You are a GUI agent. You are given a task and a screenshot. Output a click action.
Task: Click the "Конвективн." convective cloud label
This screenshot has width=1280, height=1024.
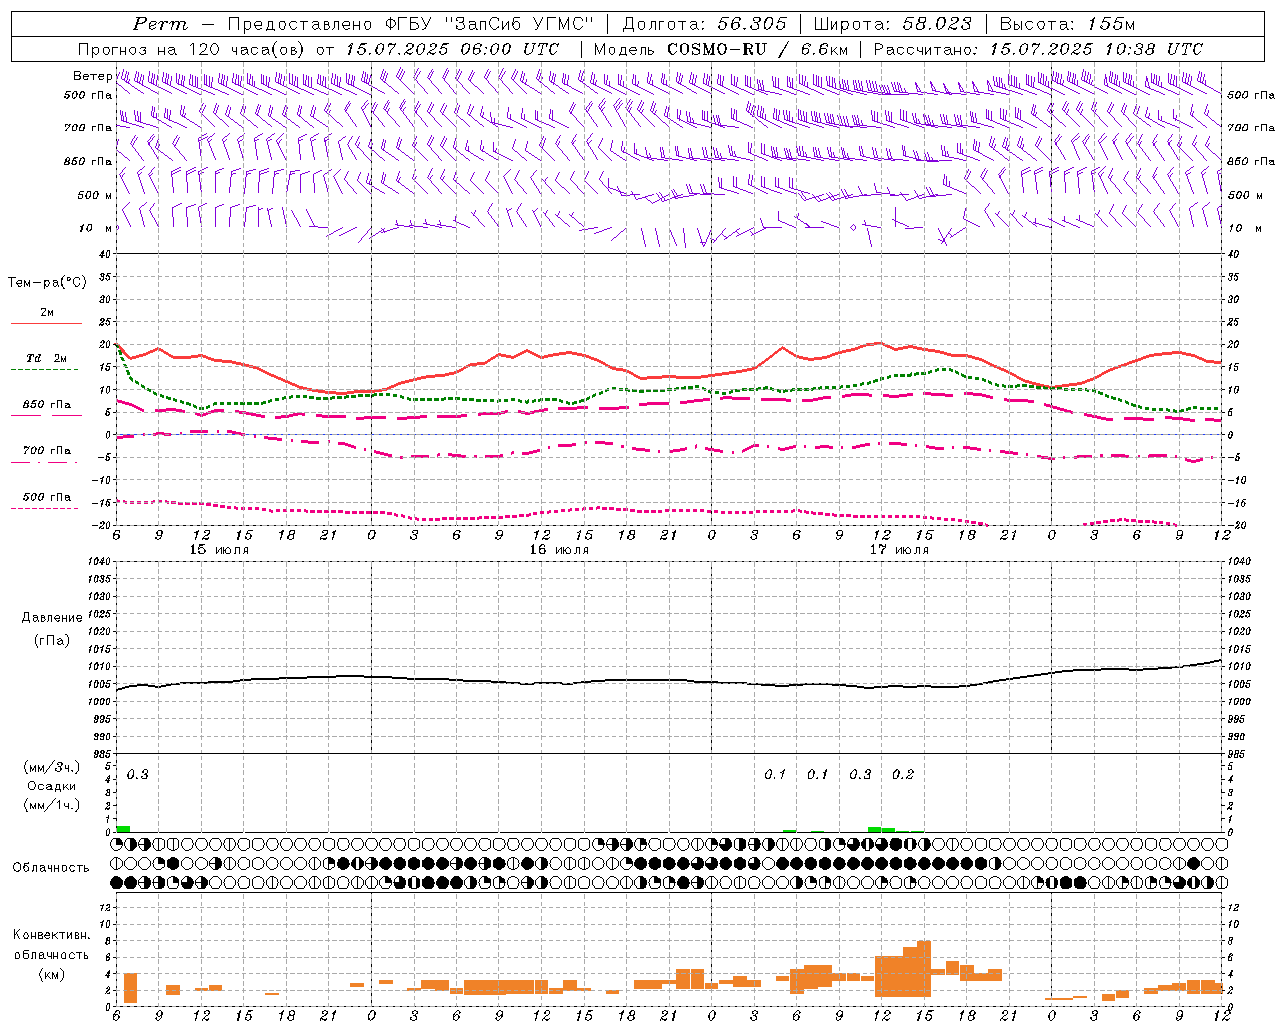coord(52,935)
